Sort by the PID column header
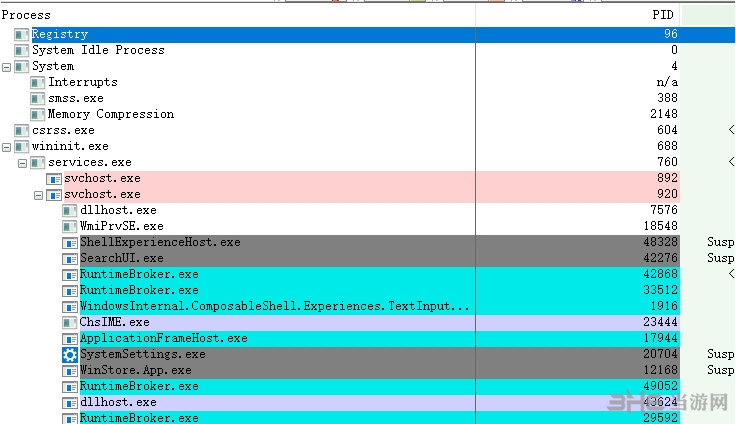The width and height of the screenshot is (736, 424). coord(664,15)
